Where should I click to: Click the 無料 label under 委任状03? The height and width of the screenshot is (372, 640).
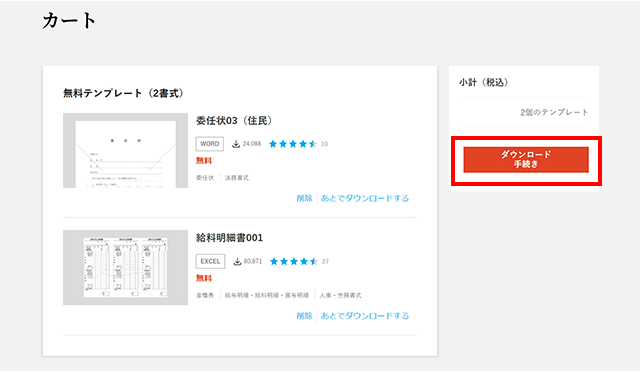coord(204,160)
